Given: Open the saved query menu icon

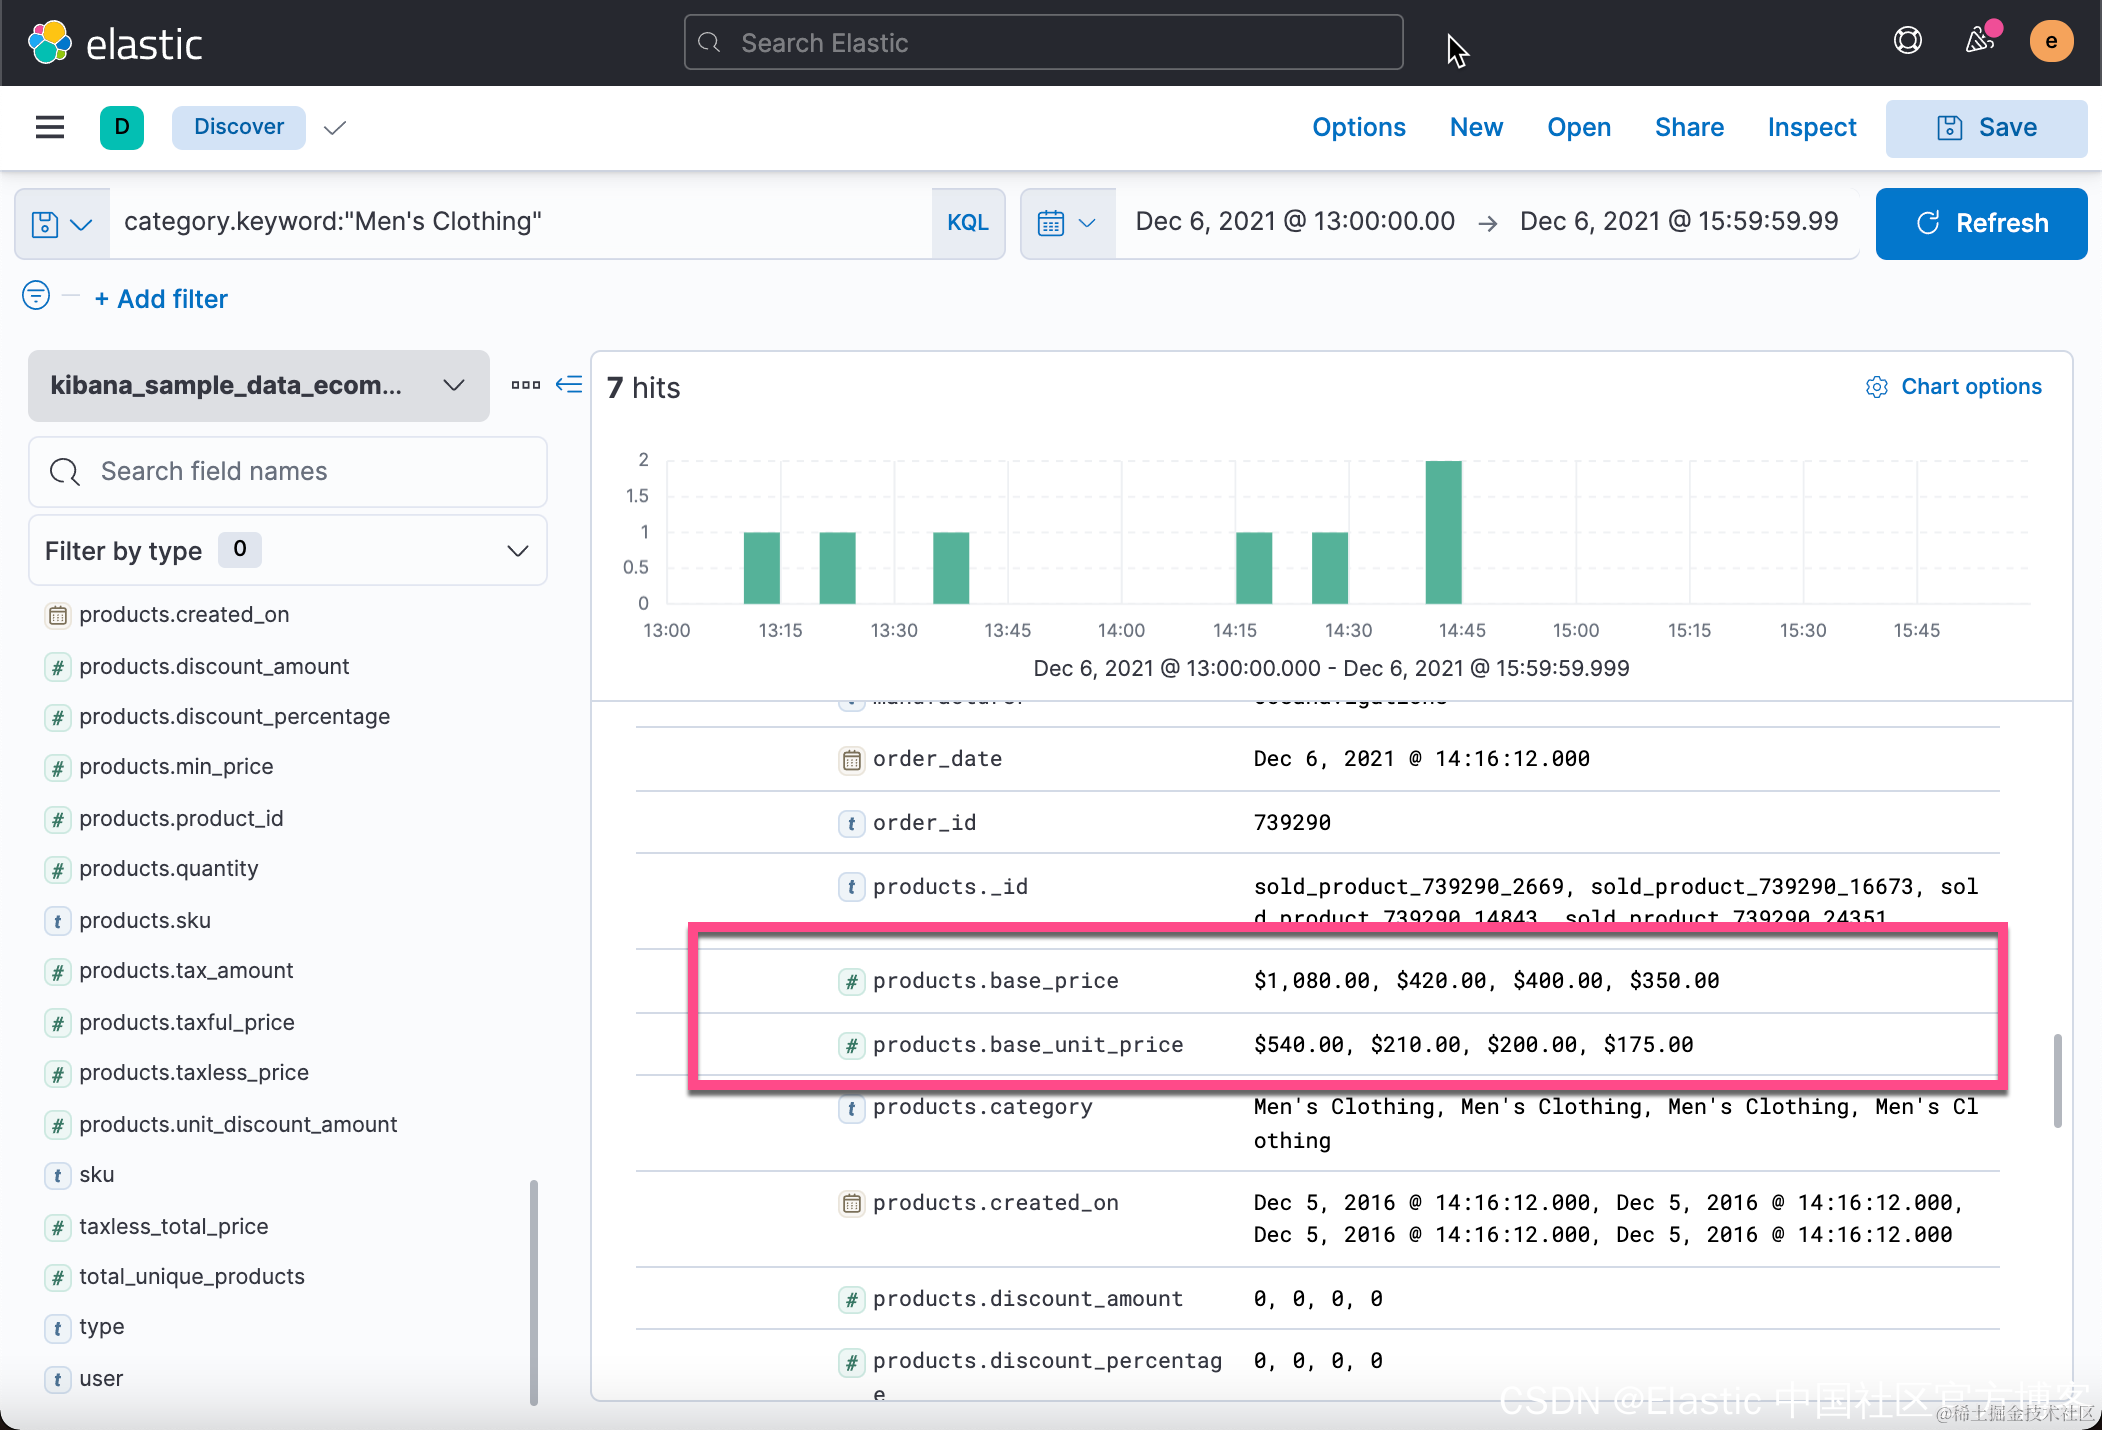Looking at the screenshot, I should tap(61, 223).
